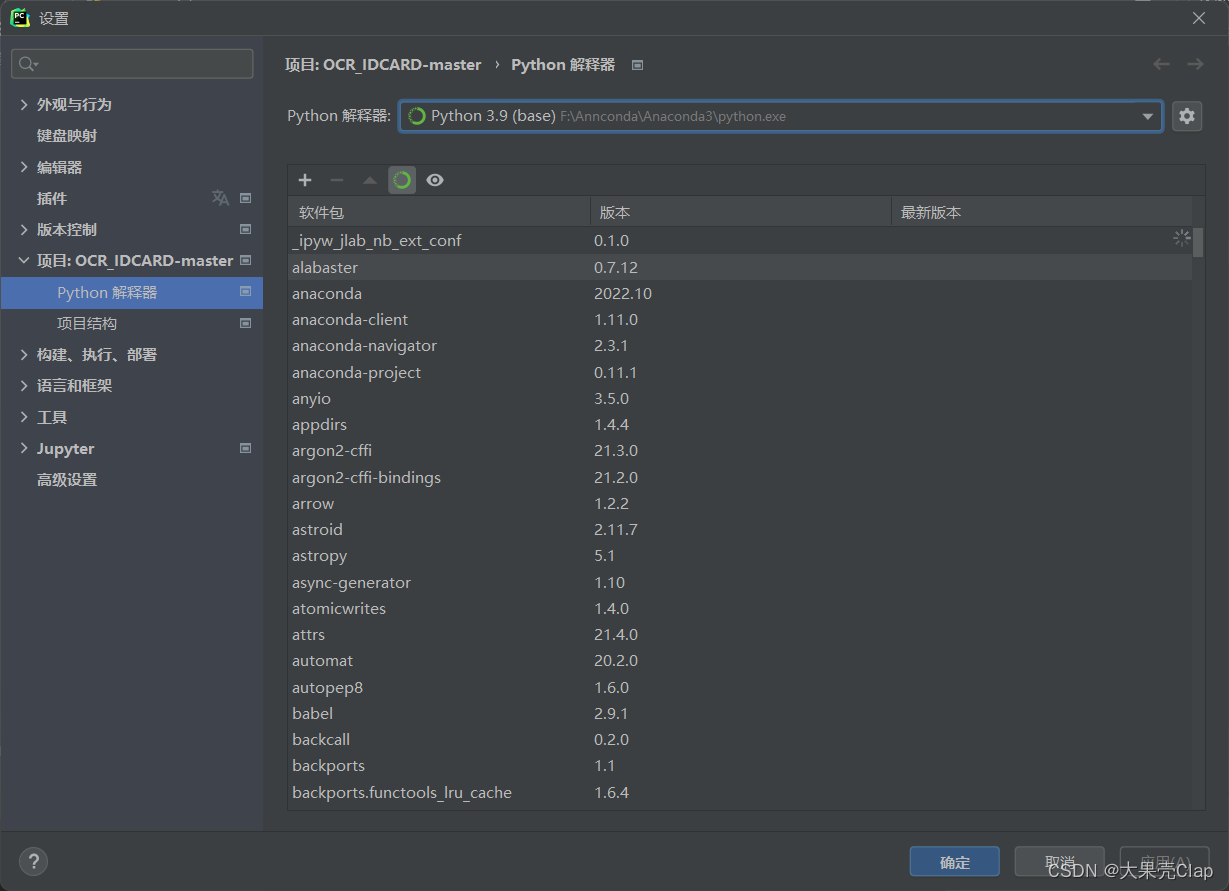Select the async-generator package row
1229x891 pixels.
740,582
